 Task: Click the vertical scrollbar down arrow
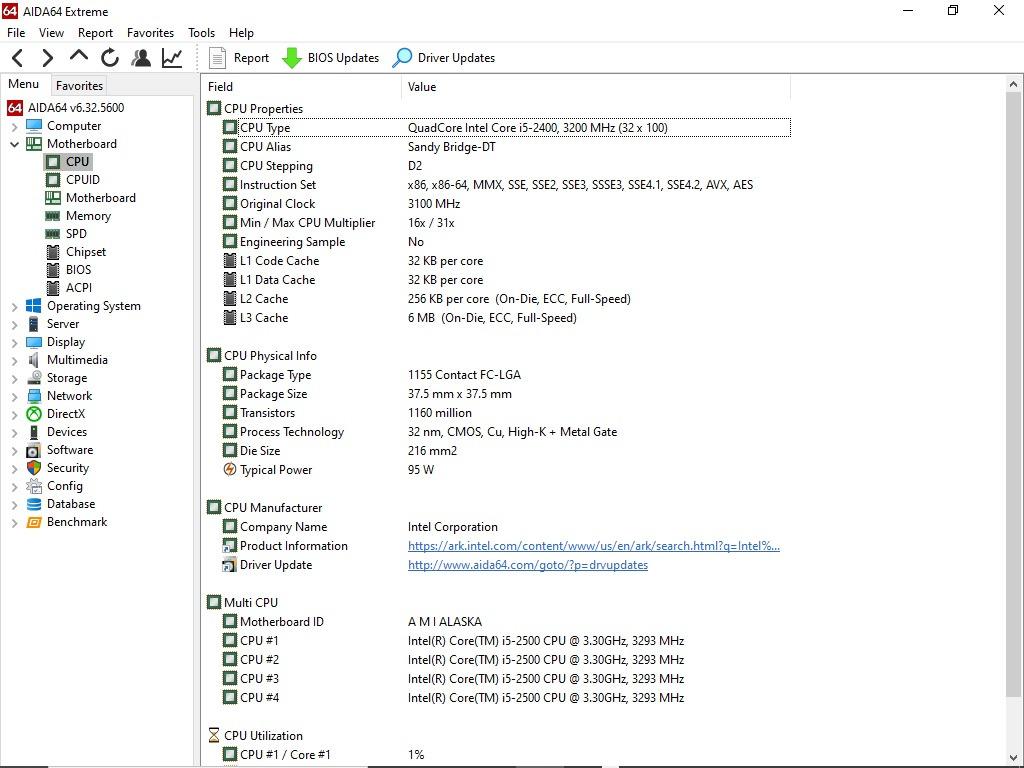coord(1014,757)
